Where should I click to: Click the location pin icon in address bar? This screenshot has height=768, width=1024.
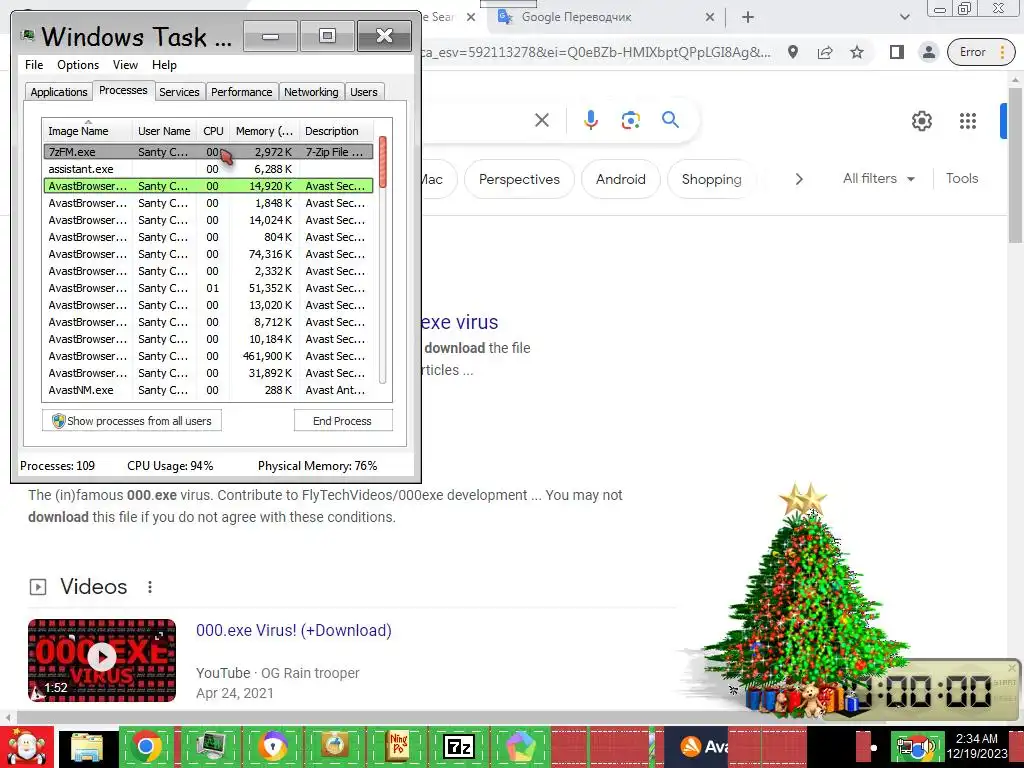point(793,52)
